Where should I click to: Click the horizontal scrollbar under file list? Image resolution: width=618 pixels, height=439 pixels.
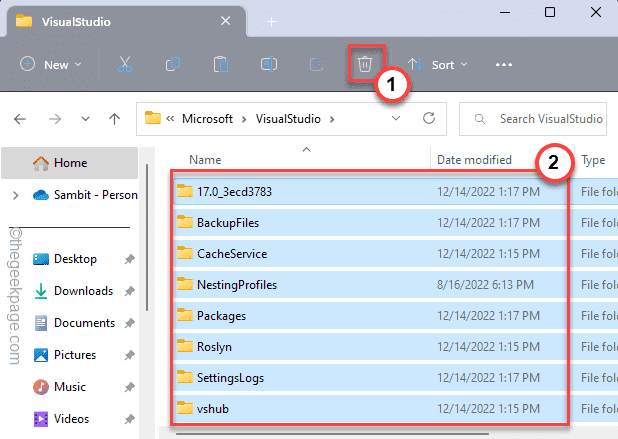pos(333,435)
